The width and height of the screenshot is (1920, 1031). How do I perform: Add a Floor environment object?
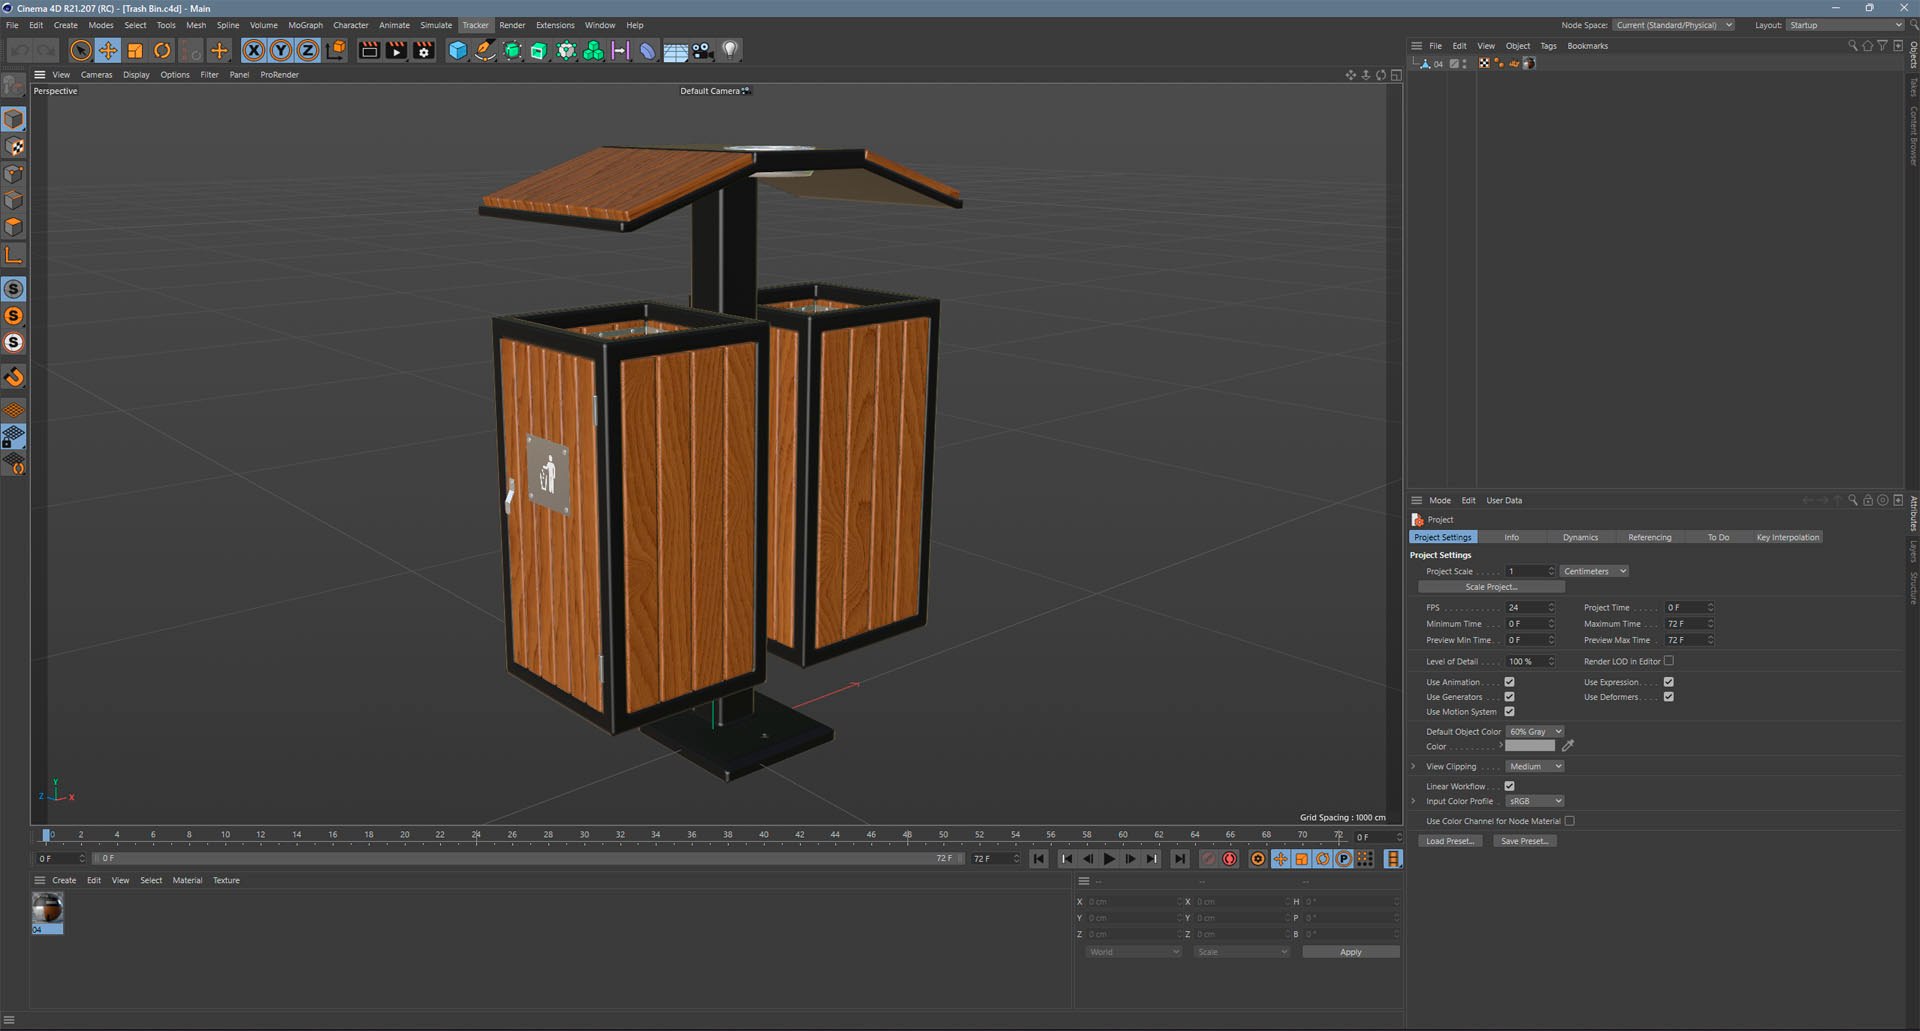click(676, 50)
